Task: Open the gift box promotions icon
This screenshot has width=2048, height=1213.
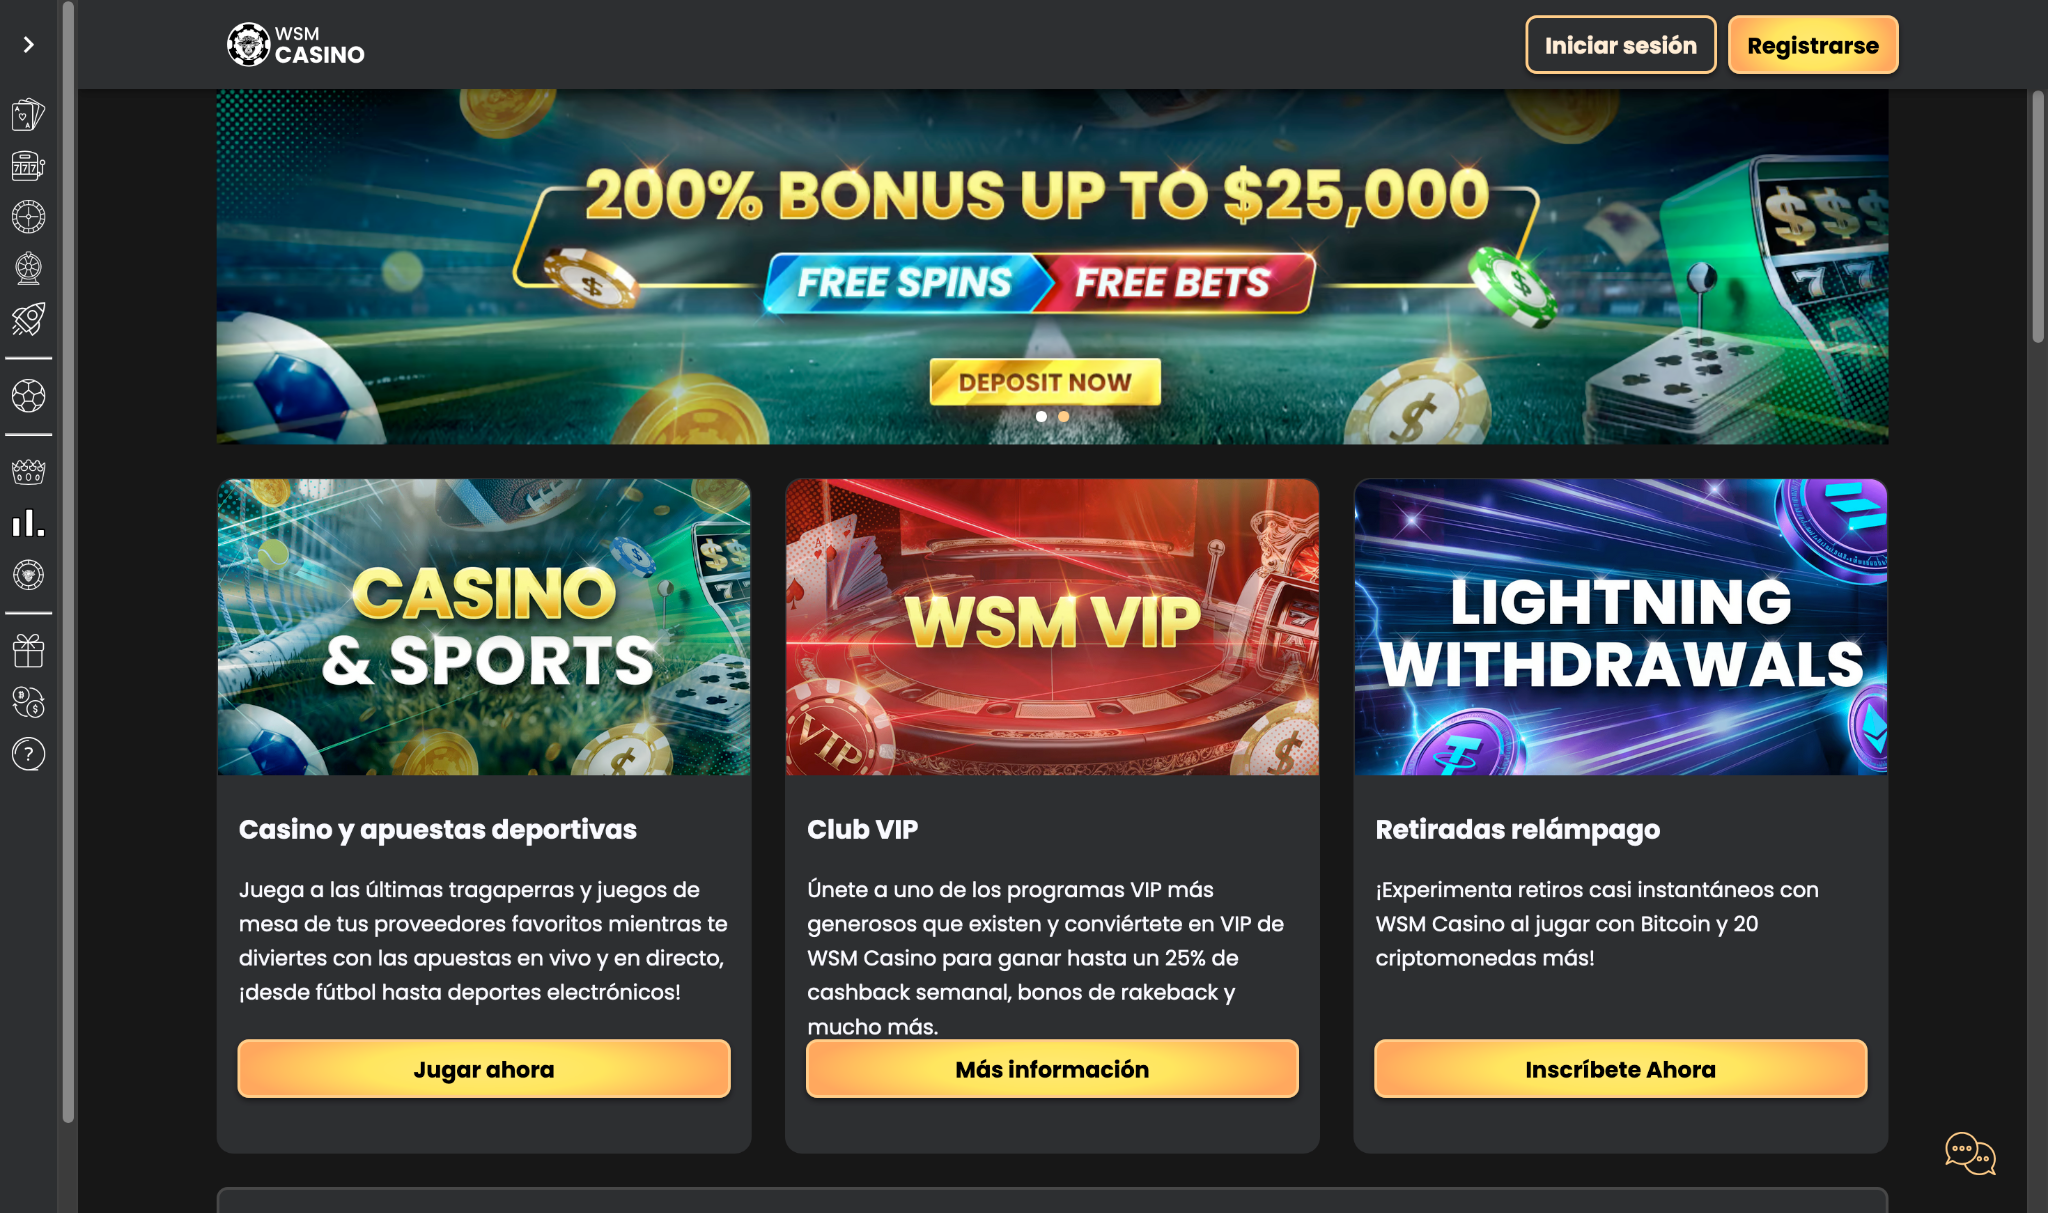Action: click(x=28, y=651)
